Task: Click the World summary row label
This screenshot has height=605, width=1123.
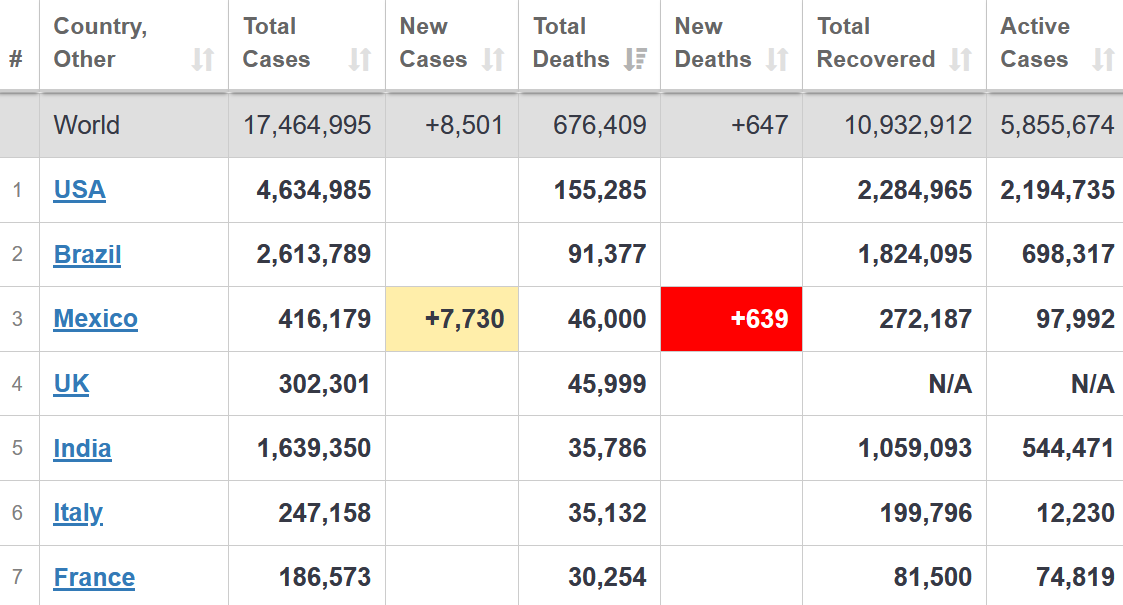Action: [87, 125]
